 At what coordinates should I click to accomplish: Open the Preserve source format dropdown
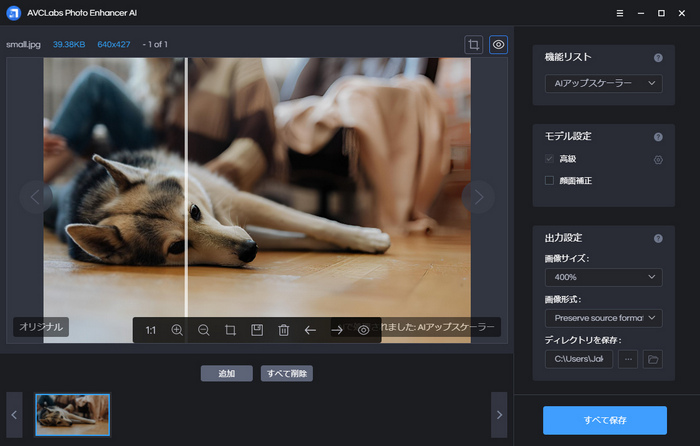(604, 318)
